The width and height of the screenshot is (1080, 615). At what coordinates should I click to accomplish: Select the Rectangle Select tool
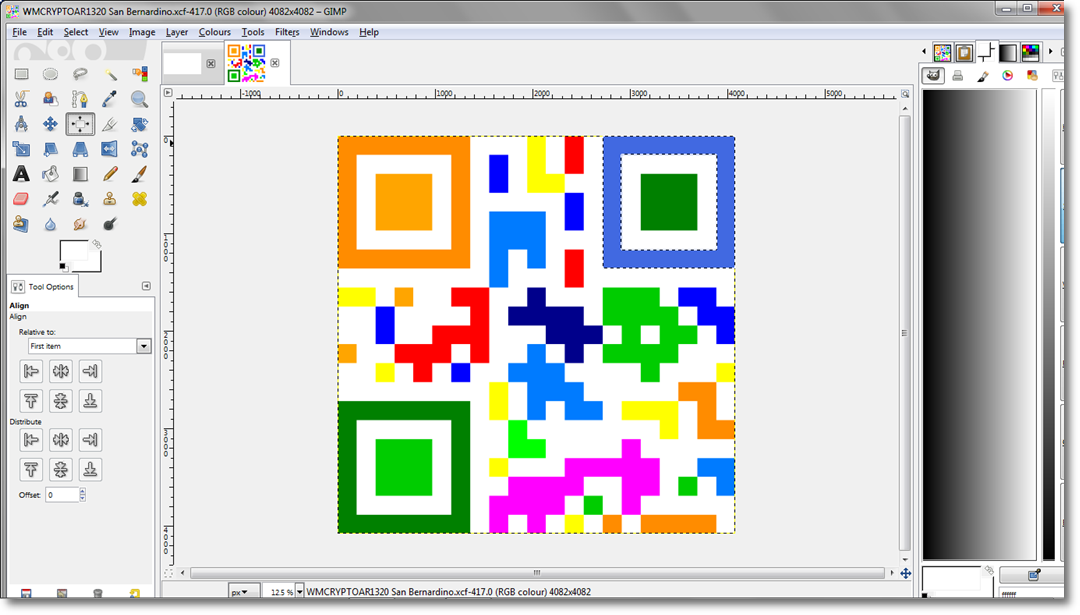click(x=21, y=74)
